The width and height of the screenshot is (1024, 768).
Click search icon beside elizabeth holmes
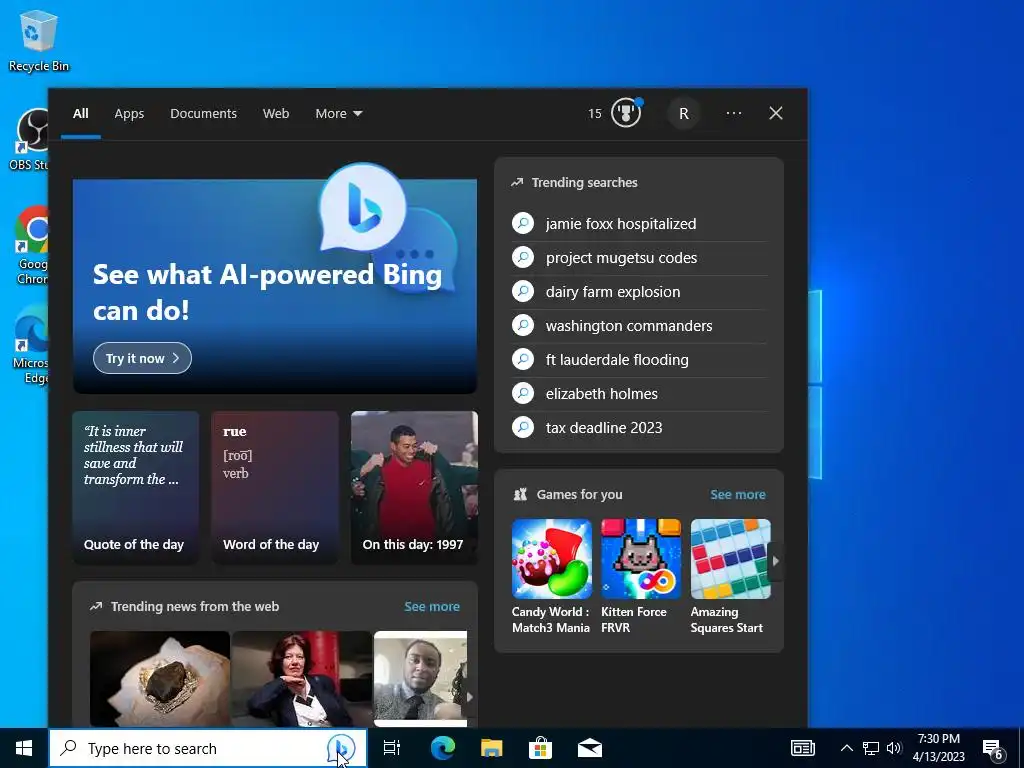pos(523,393)
